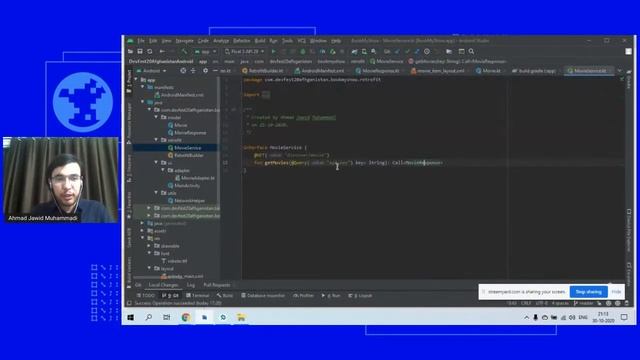The height and width of the screenshot is (360, 640).
Task: Open the Local Changes tab
Action: 163,285
